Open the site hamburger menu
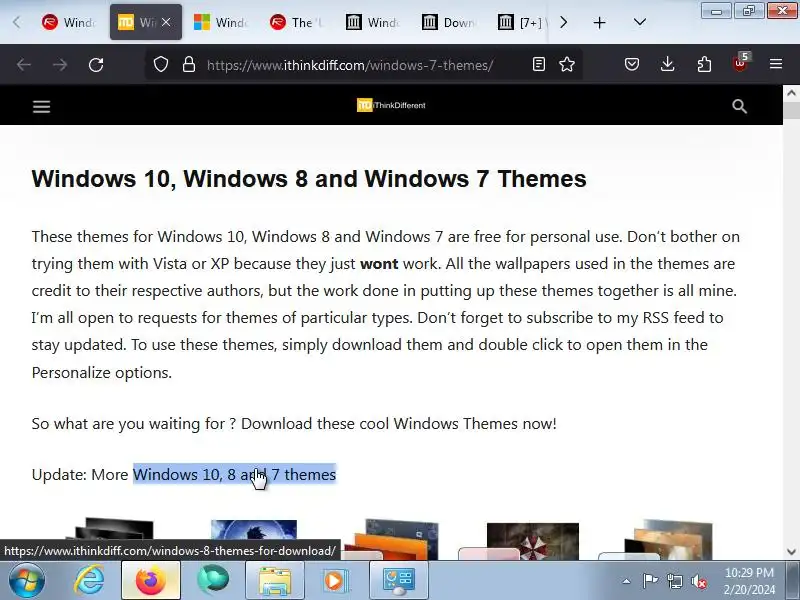This screenshot has width=800, height=600. 41,107
